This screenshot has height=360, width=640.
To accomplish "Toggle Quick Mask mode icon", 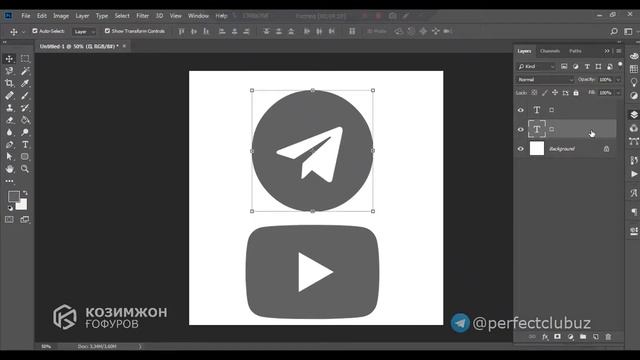I will tap(9, 220).
